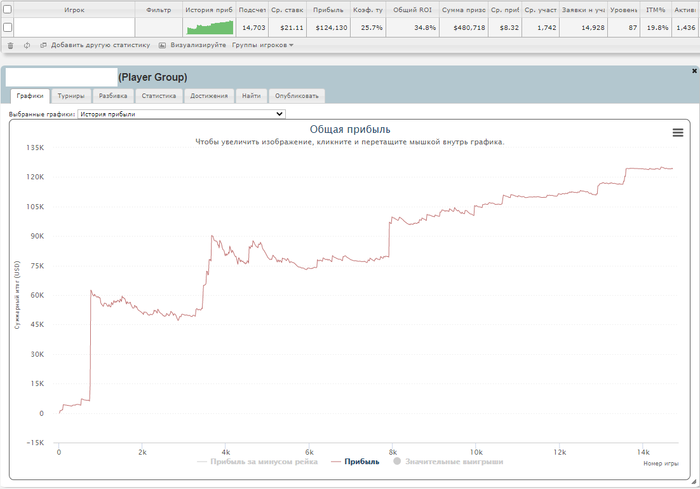Close the Player Group panel
Screen dimensions: 700x489
coord(694,71)
